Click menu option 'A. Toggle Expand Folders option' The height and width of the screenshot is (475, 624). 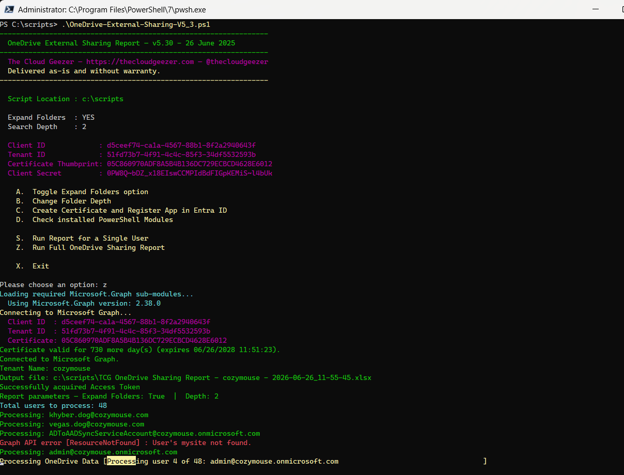pyautogui.click(x=82, y=192)
